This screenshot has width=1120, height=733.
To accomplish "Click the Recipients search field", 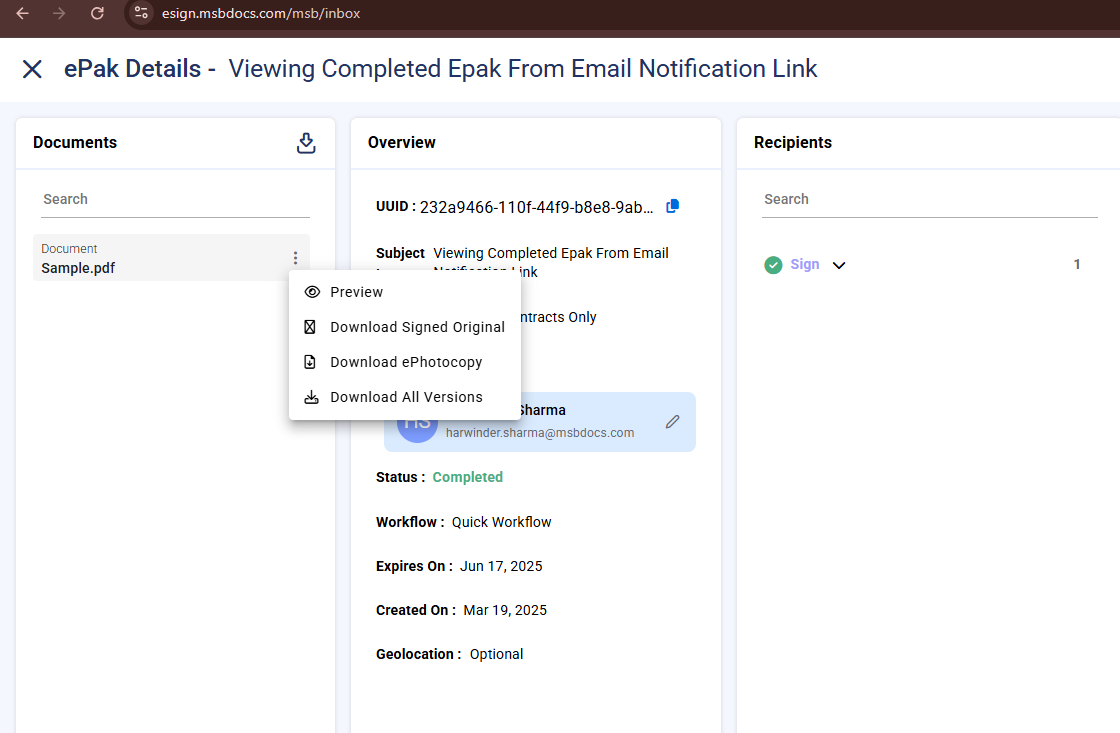I will (x=929, y=200).
